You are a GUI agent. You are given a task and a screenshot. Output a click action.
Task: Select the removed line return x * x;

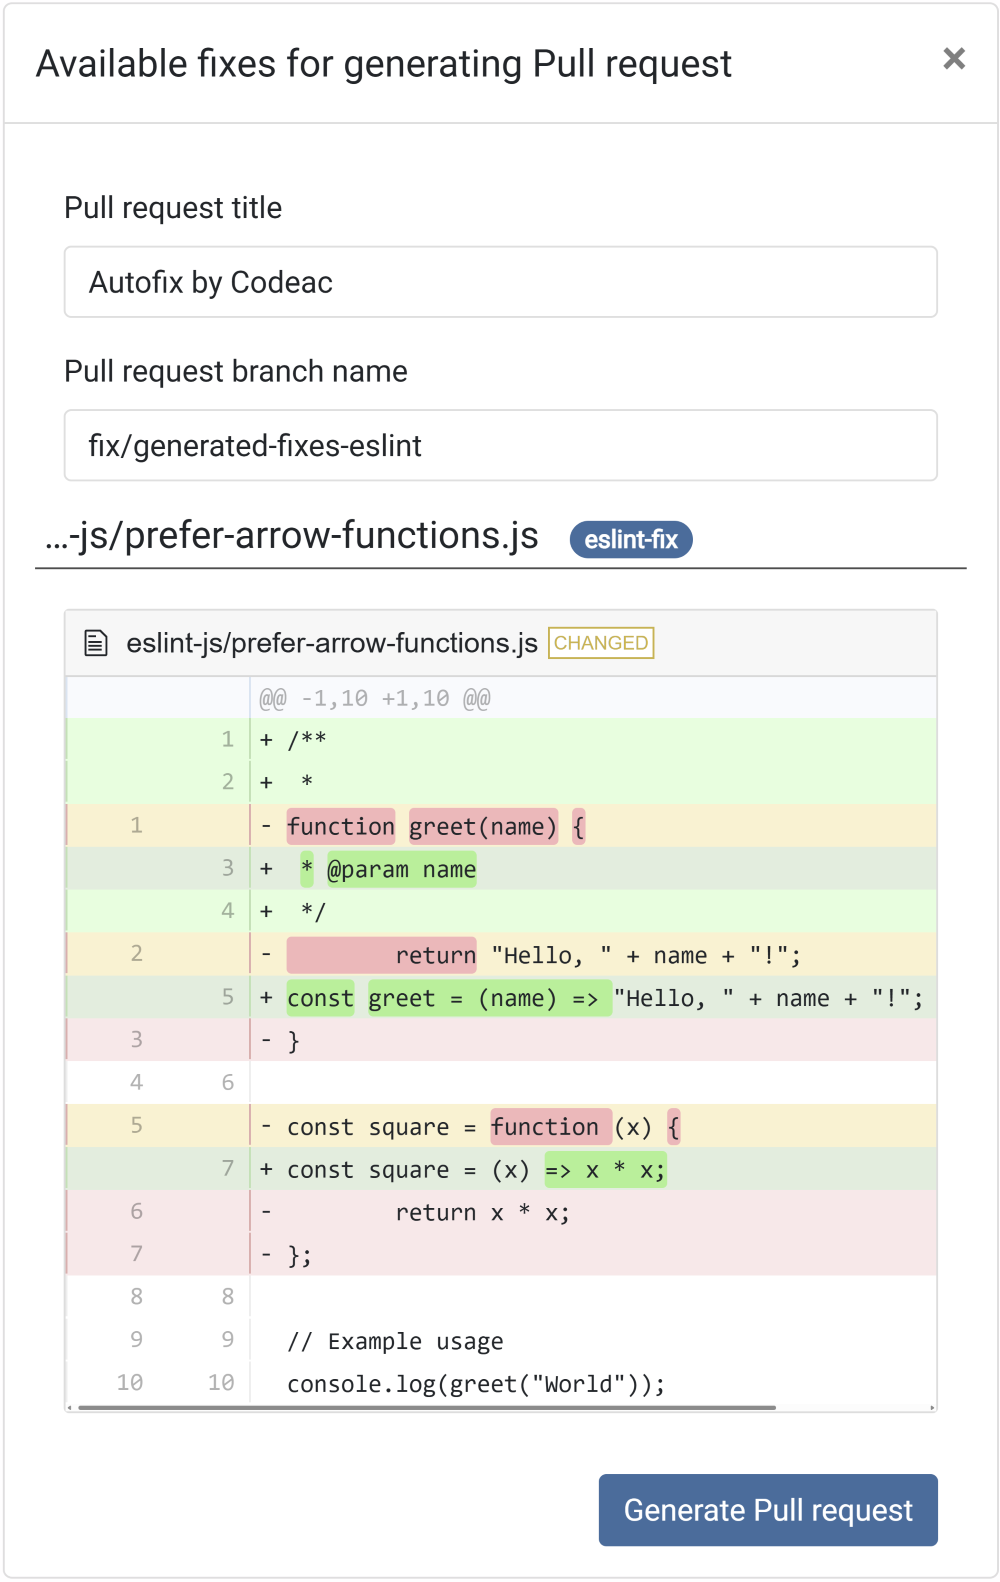click(501, 1212)
